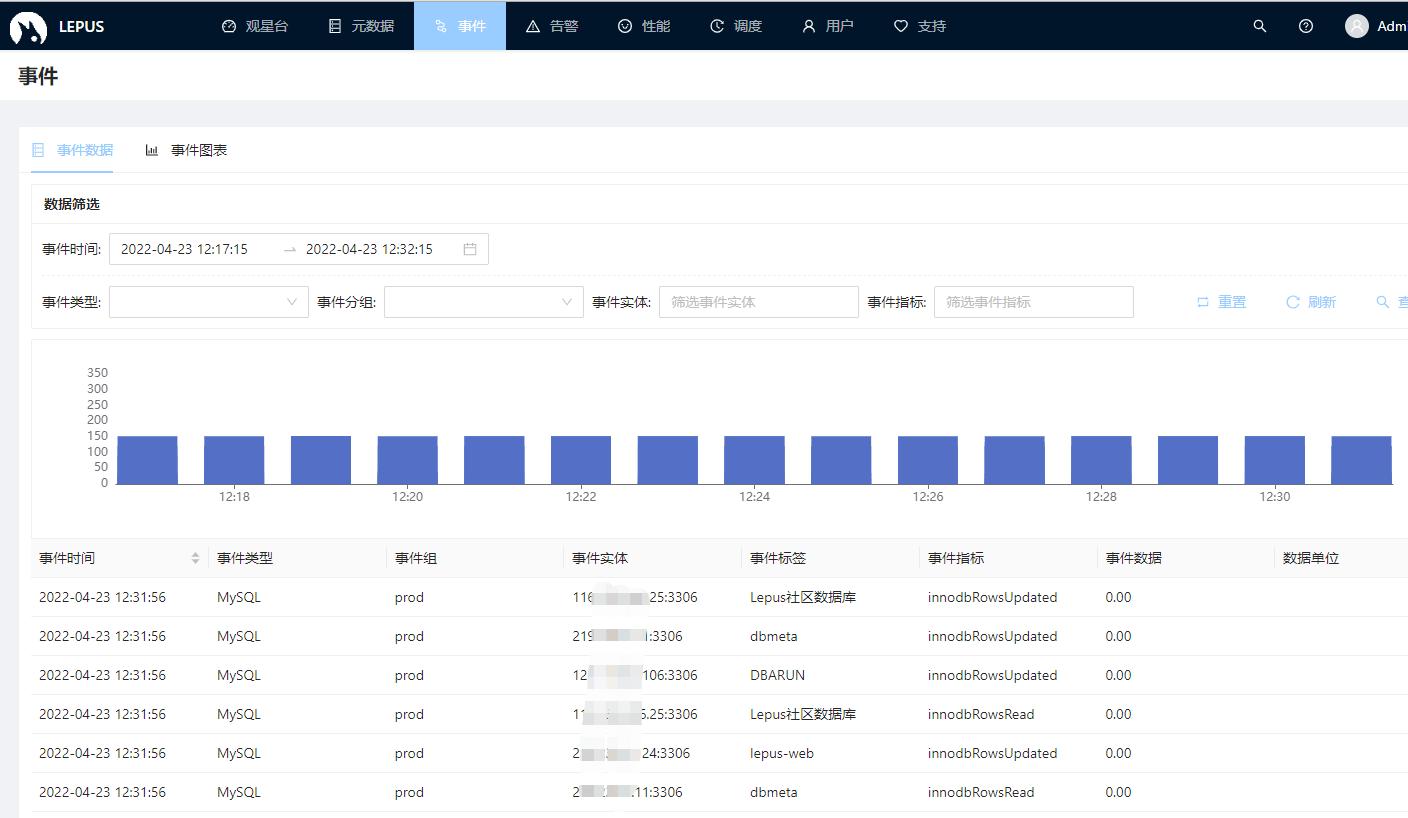Viewport: 1408px width, 818px height.
Task: Open the 用户 users menu
Action: [x=828, y=26]
